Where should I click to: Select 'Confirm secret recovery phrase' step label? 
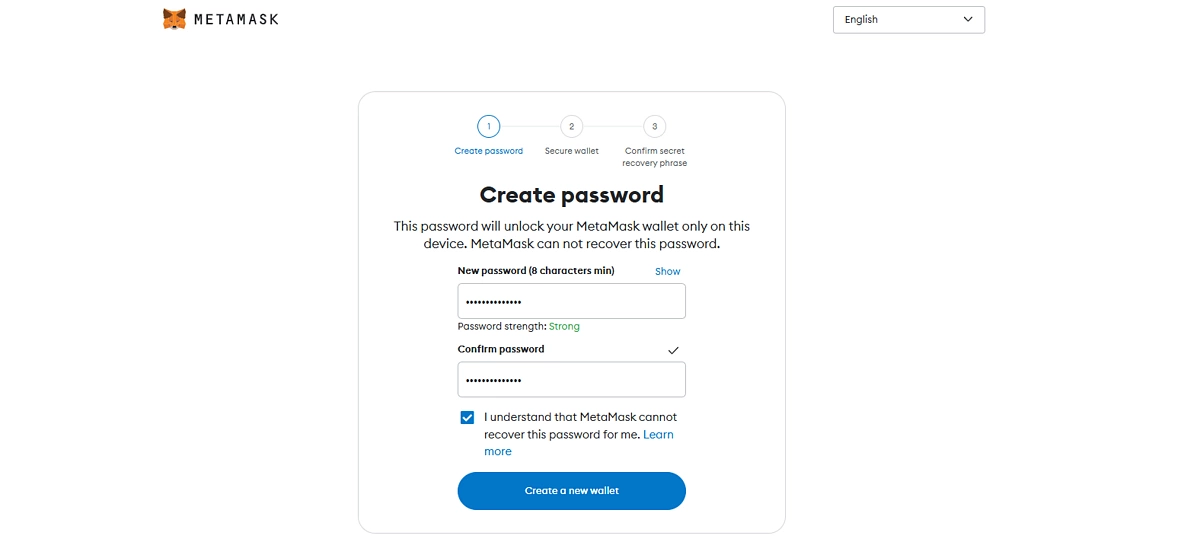654,157
